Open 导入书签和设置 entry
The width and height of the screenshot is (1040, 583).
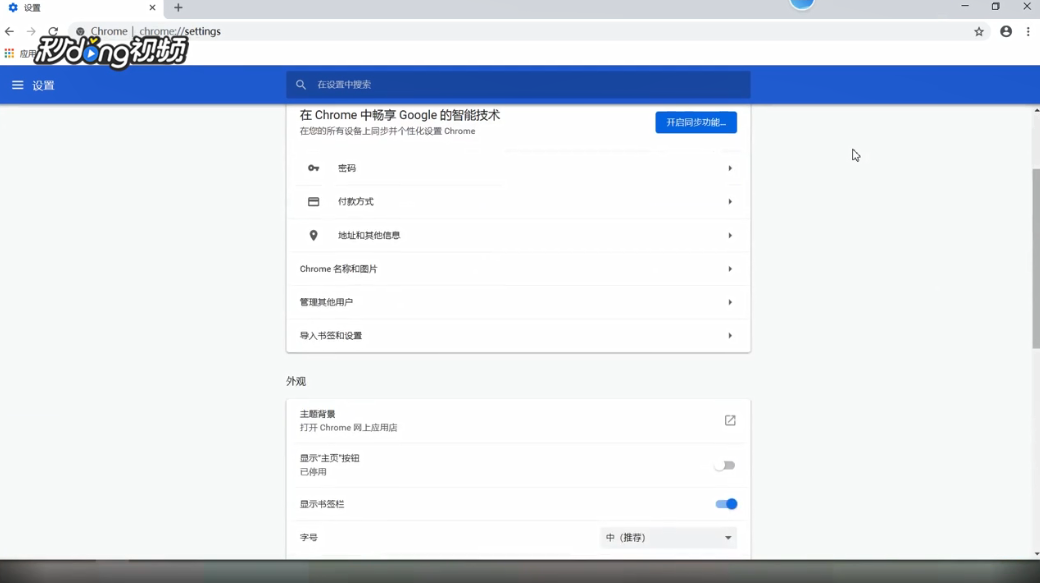coord(518,336)
